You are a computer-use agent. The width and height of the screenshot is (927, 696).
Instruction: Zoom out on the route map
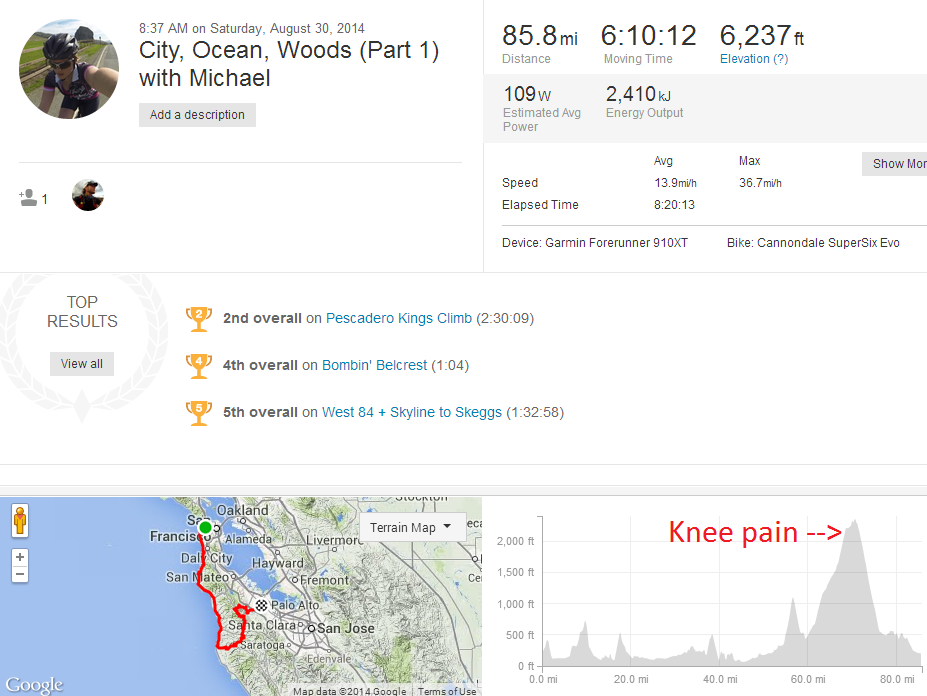21,575
